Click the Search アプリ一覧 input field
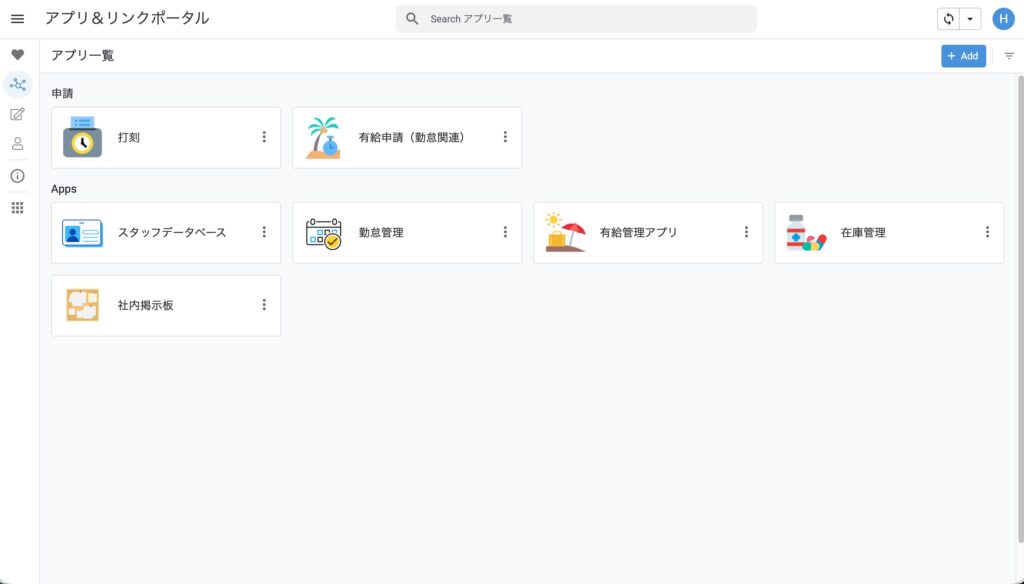 [585, 19]
